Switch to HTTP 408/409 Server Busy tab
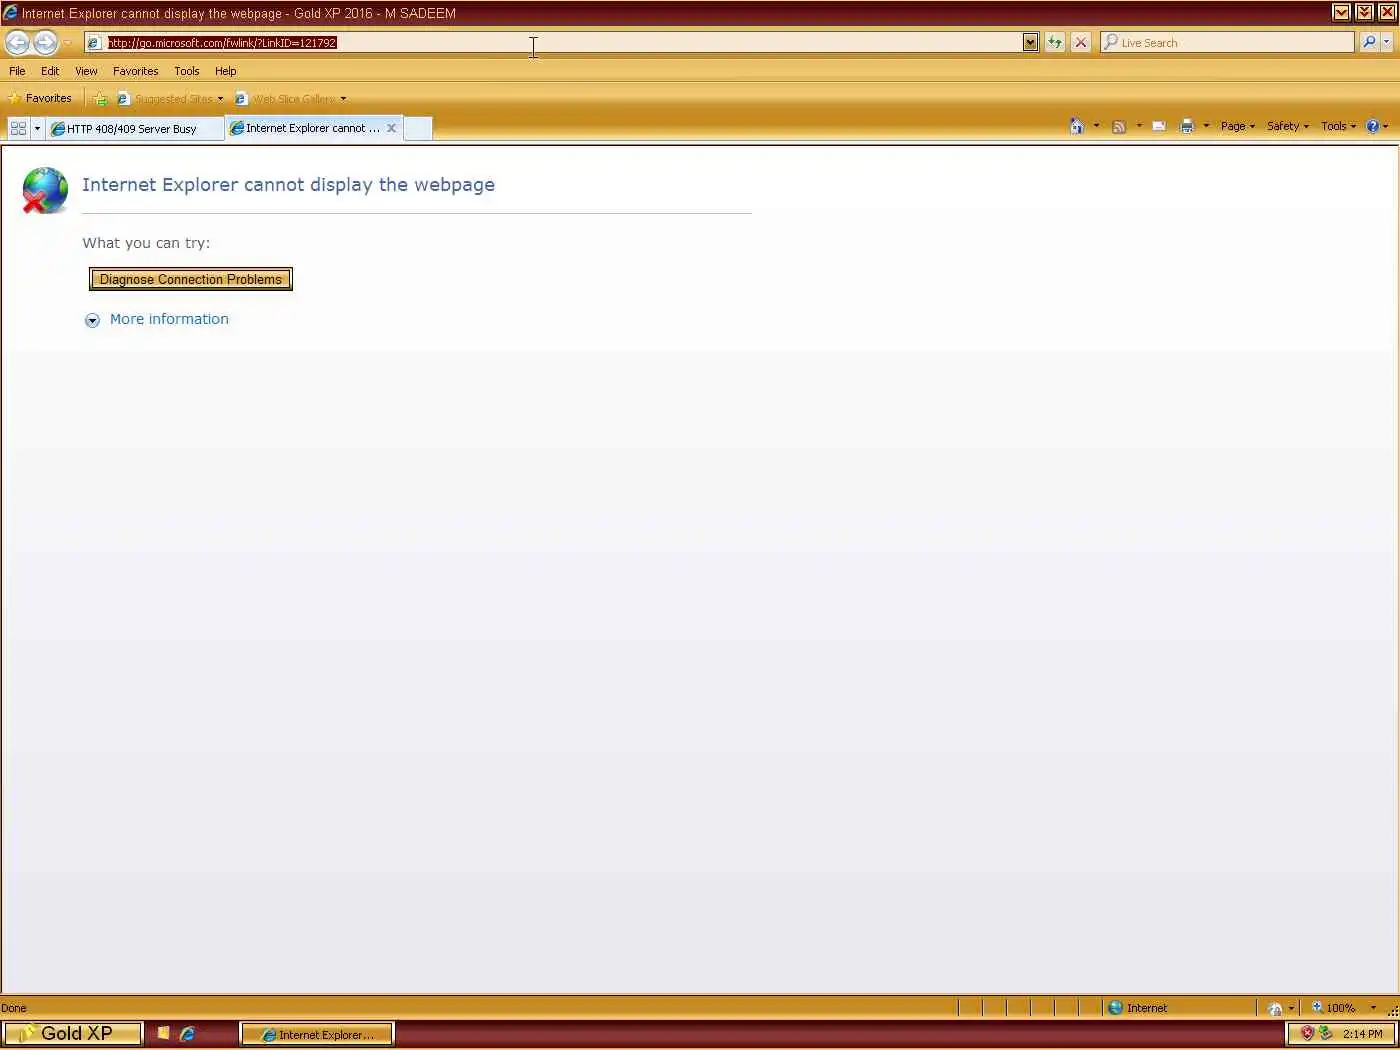The image size is (1400, 1050). coord(134,128)
